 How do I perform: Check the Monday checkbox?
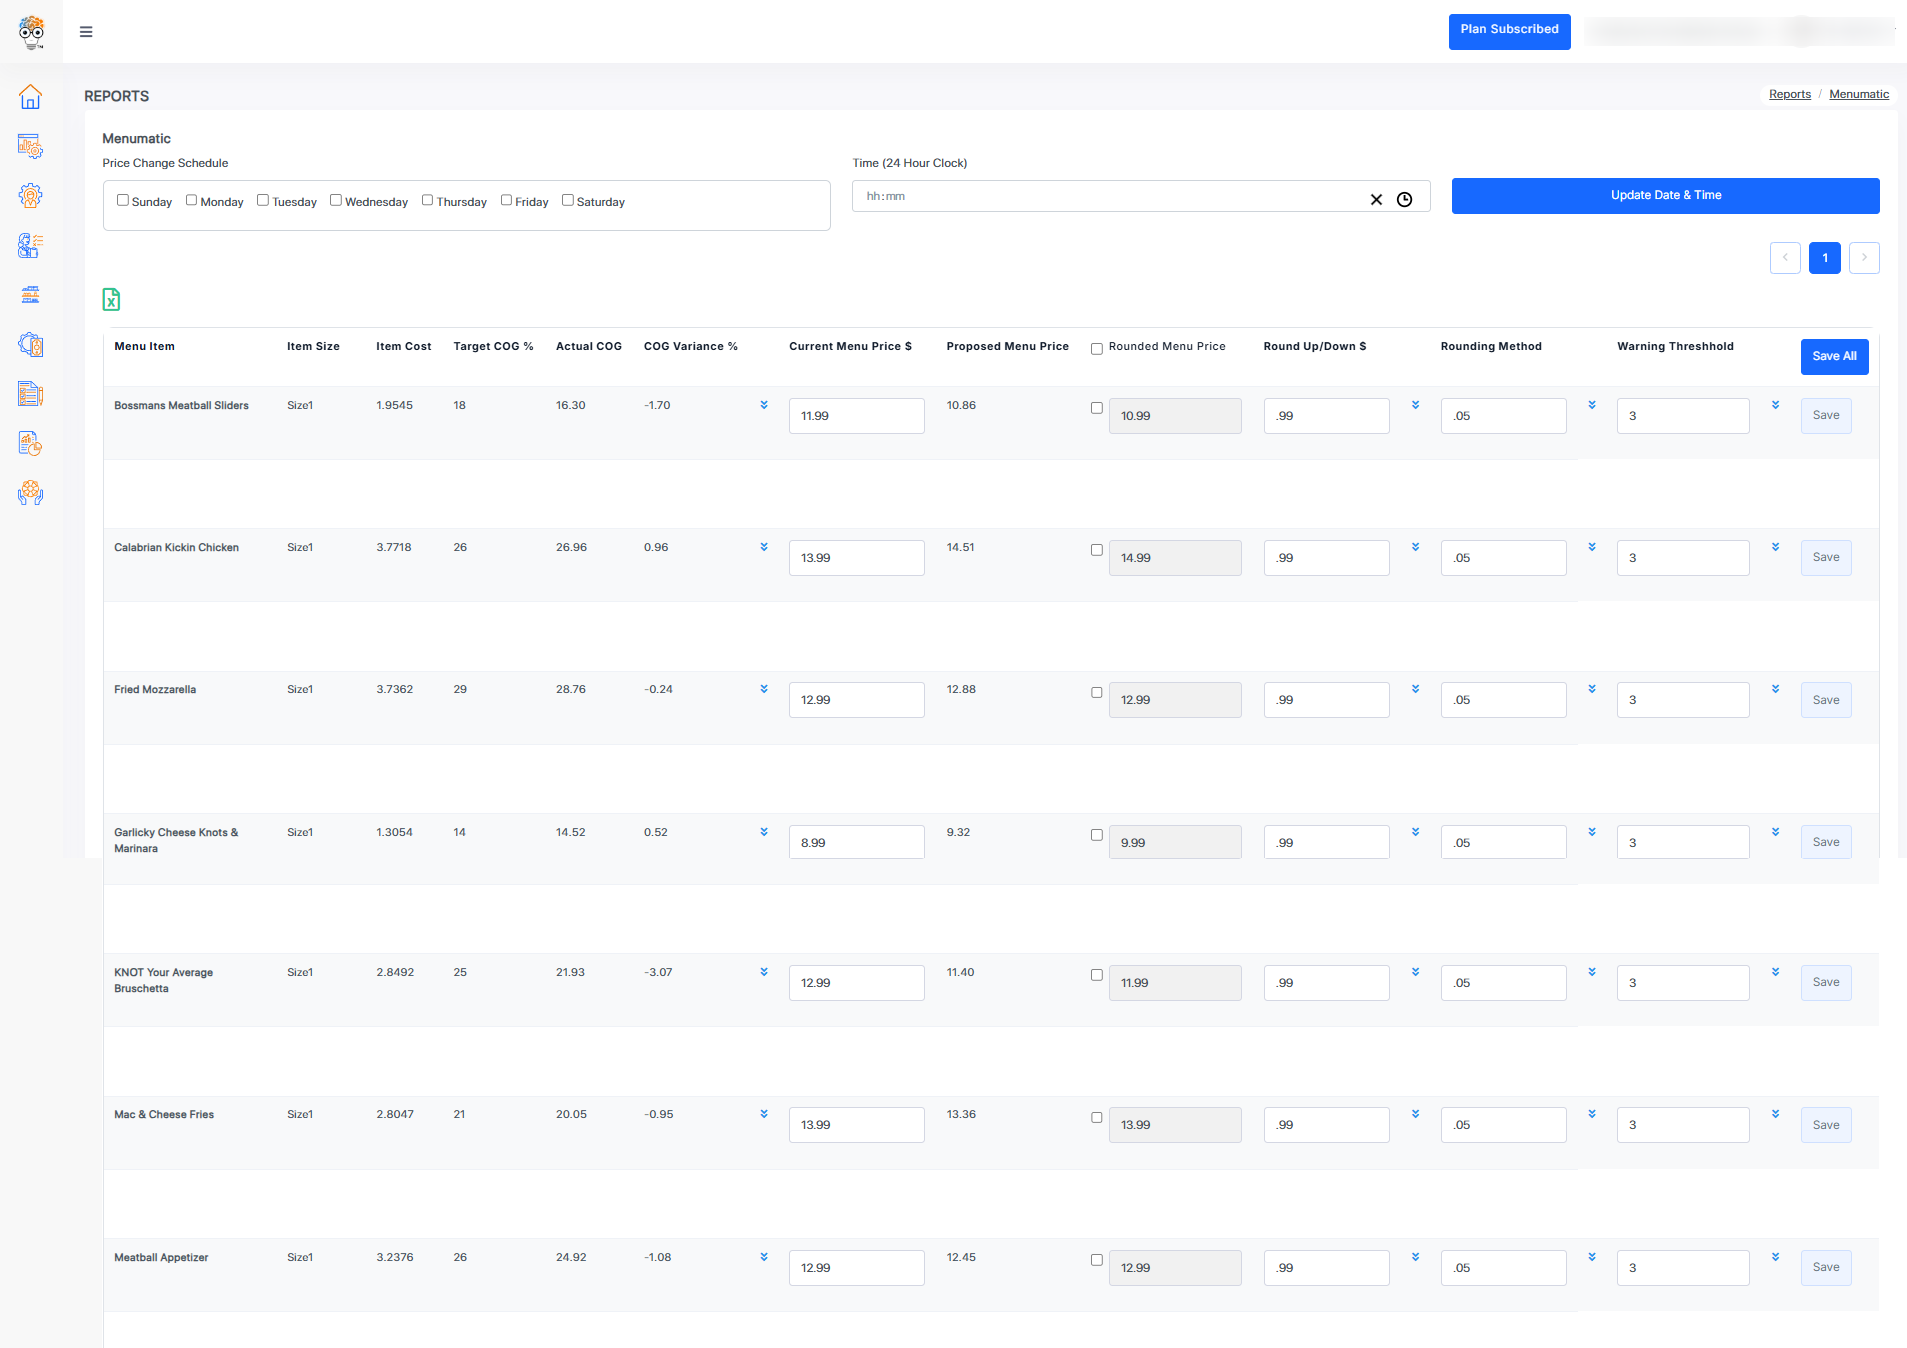click(191, 200)
